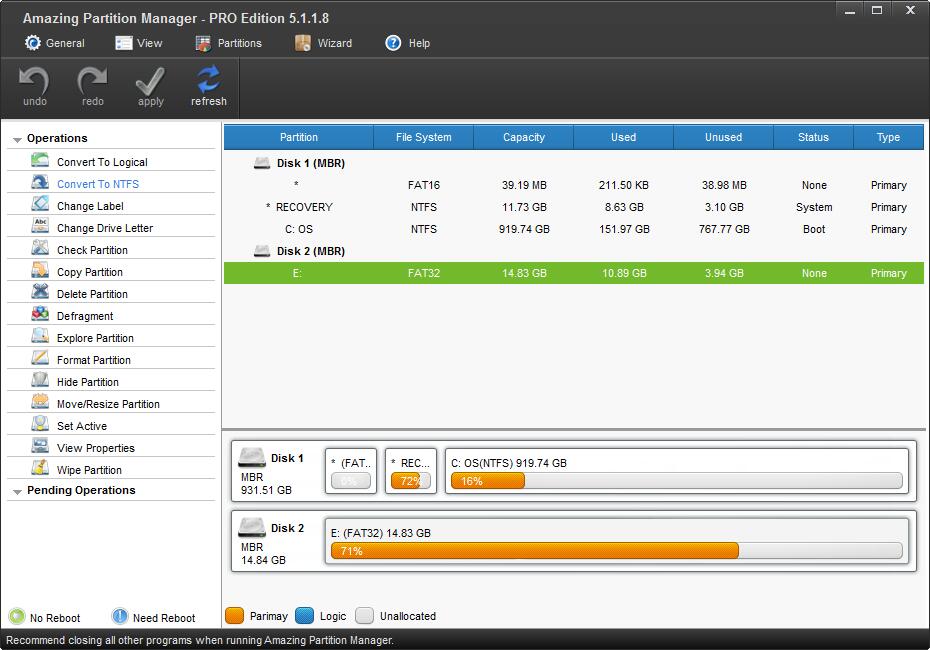Click the blue Logic legend swatch

click(304, 616)
